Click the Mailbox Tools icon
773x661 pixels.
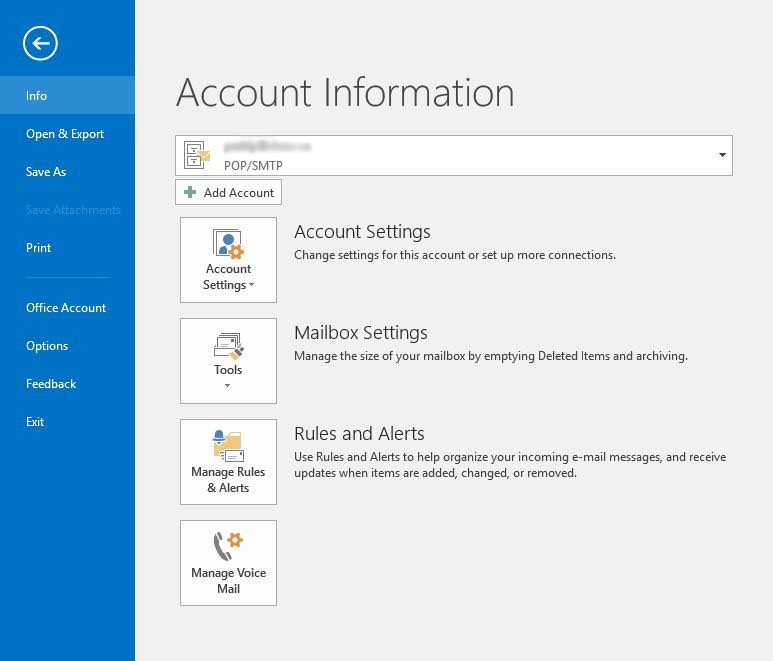[x=228, y=346]
